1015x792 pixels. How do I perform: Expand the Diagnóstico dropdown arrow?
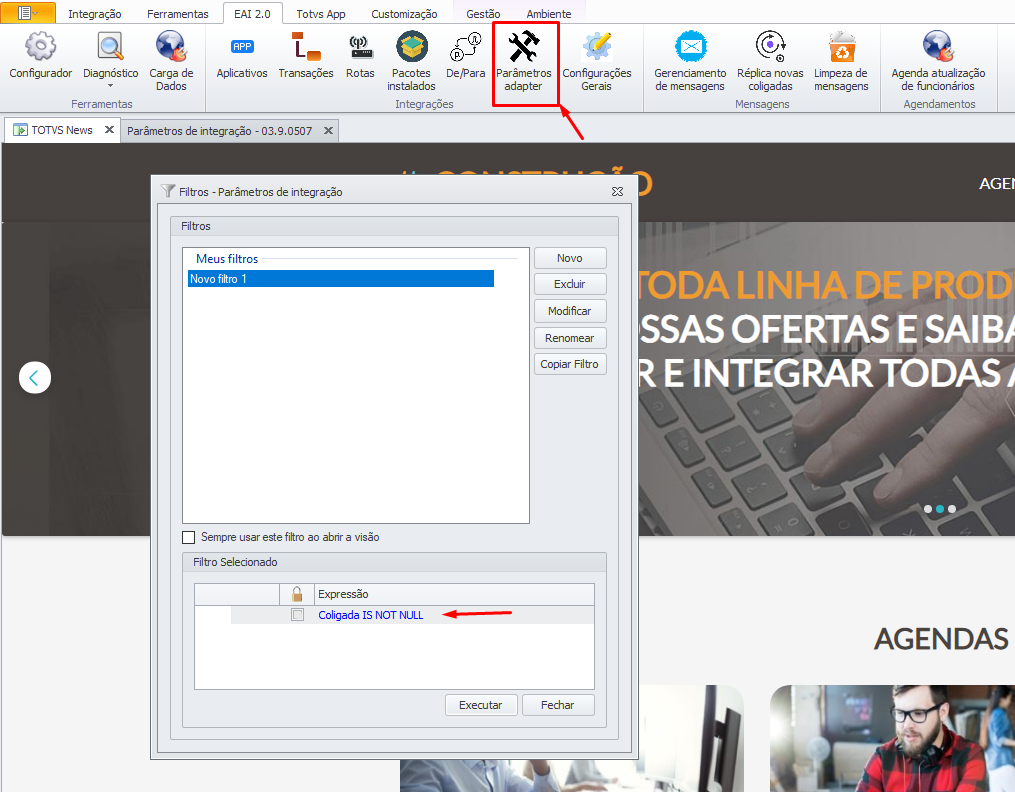(x=111, y=86)
